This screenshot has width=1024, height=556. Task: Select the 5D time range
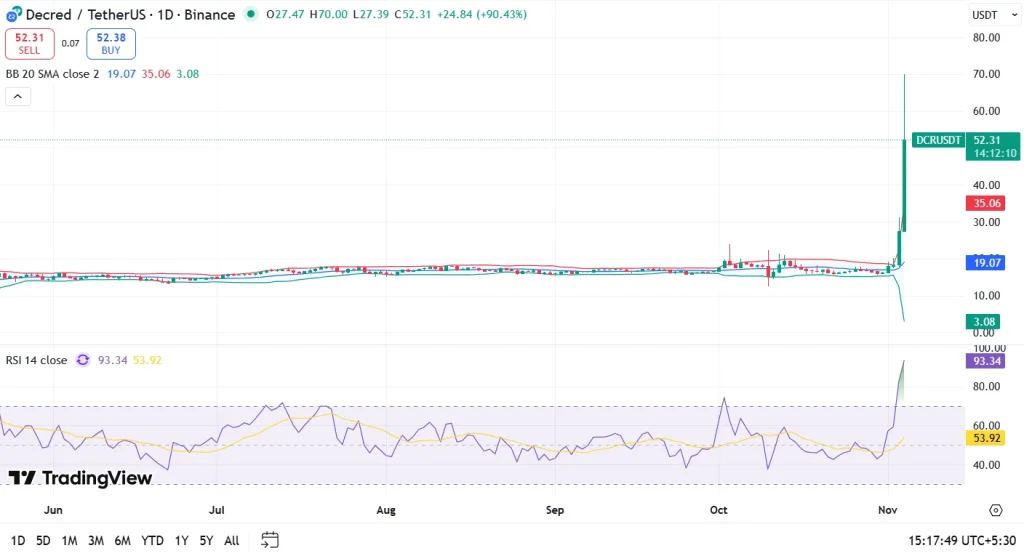tap(43, 540)
